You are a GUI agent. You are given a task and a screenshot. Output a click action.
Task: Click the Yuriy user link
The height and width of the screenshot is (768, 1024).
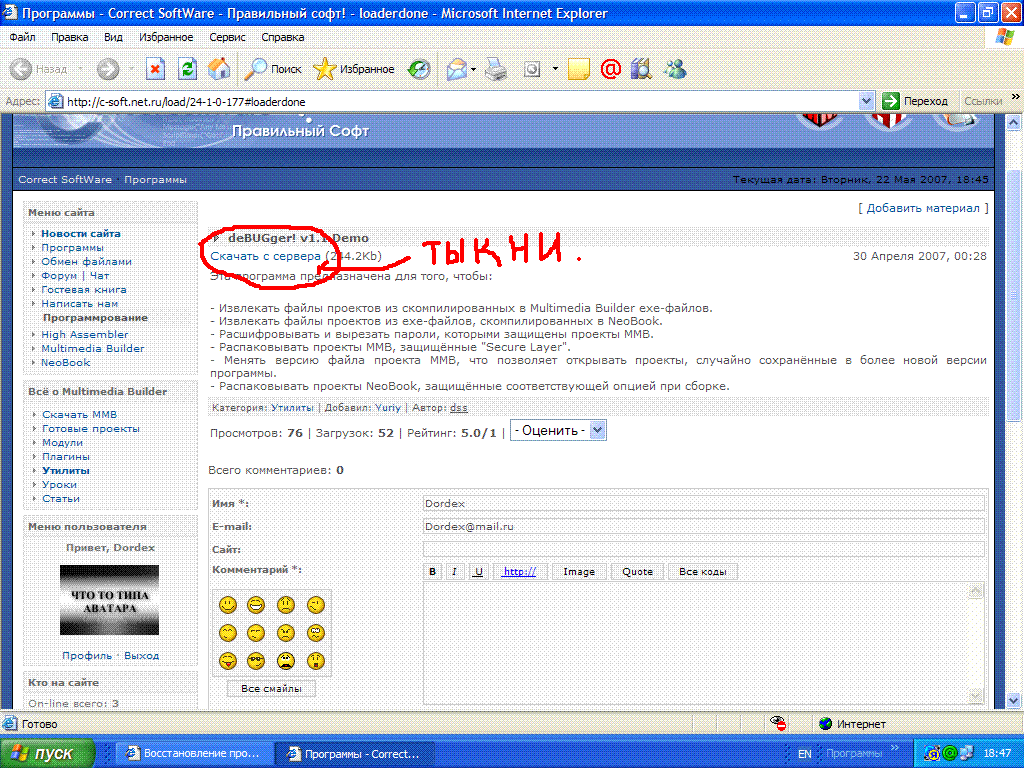388,408
